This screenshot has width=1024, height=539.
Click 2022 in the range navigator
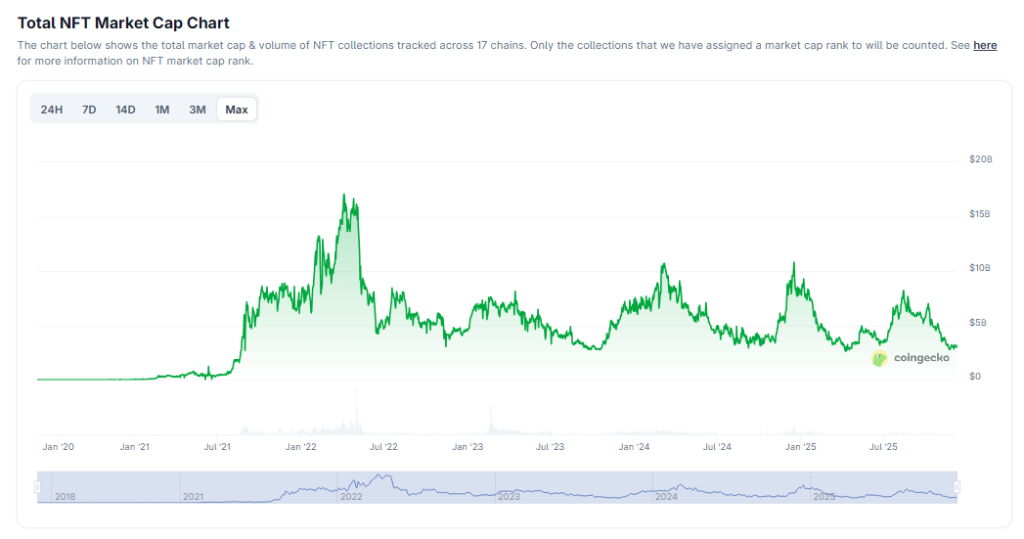point(351,496)
